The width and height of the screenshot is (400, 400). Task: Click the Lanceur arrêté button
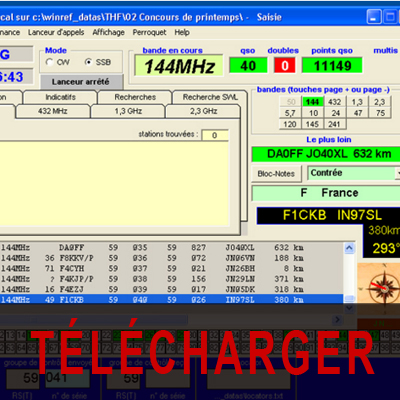81,82
